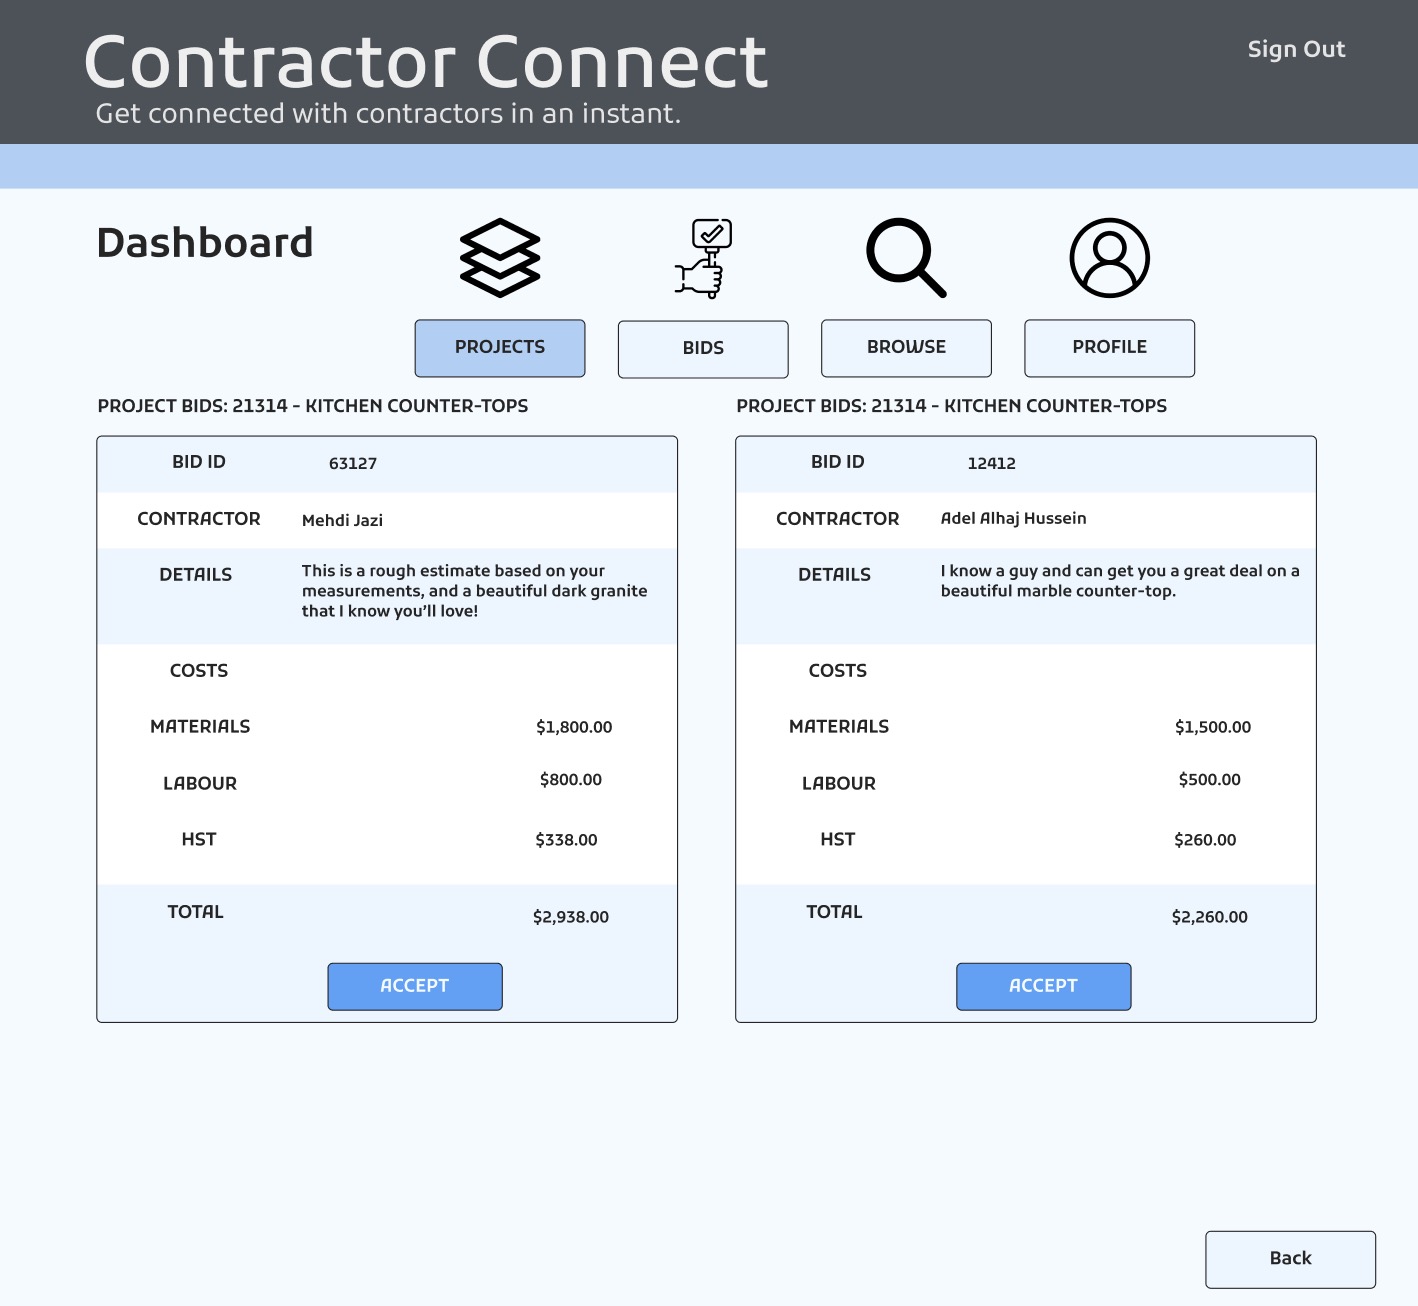Click contractor name Mehdi Jazi

point(342,520)
